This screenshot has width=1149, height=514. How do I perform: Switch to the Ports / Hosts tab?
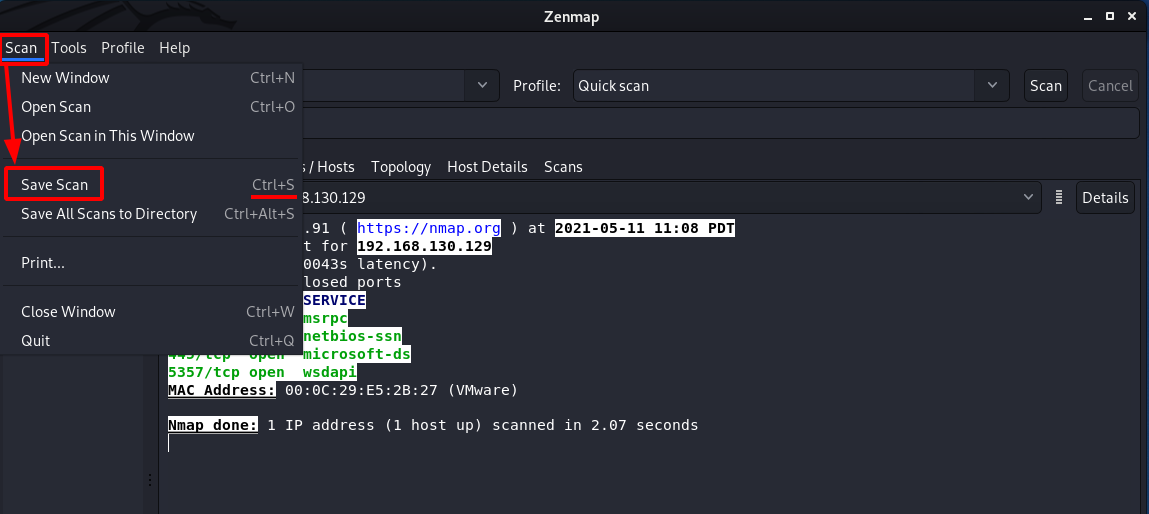click(x=329, y=167)
